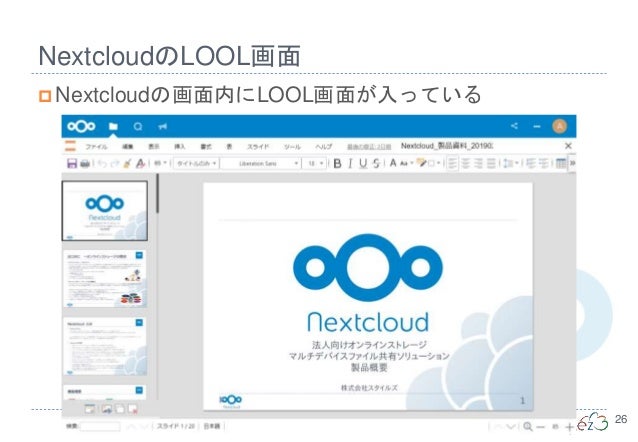Click the font color A icon

point(393,163)
